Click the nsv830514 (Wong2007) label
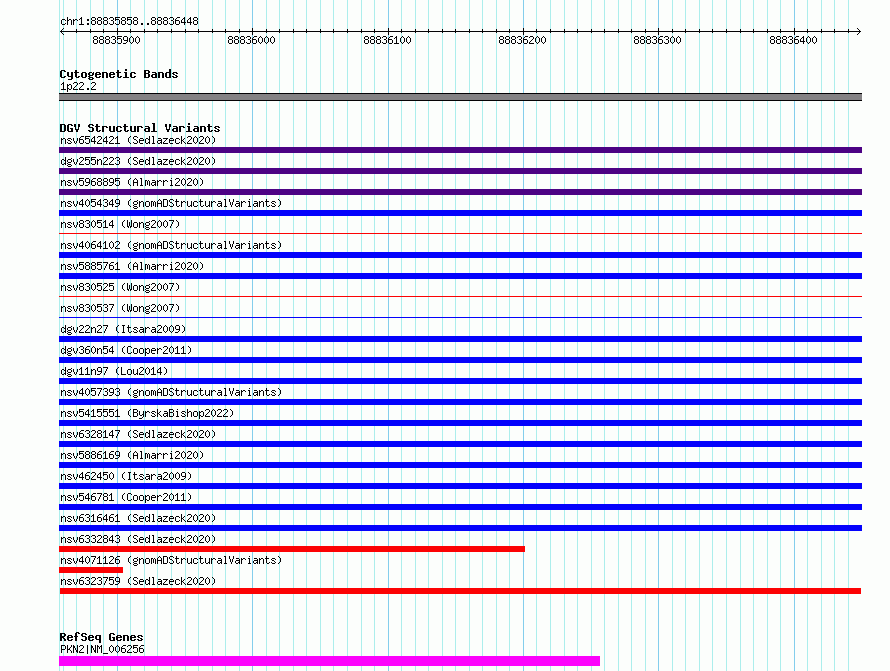The height and width of the screenshot is (671, 890). [120, 224]
